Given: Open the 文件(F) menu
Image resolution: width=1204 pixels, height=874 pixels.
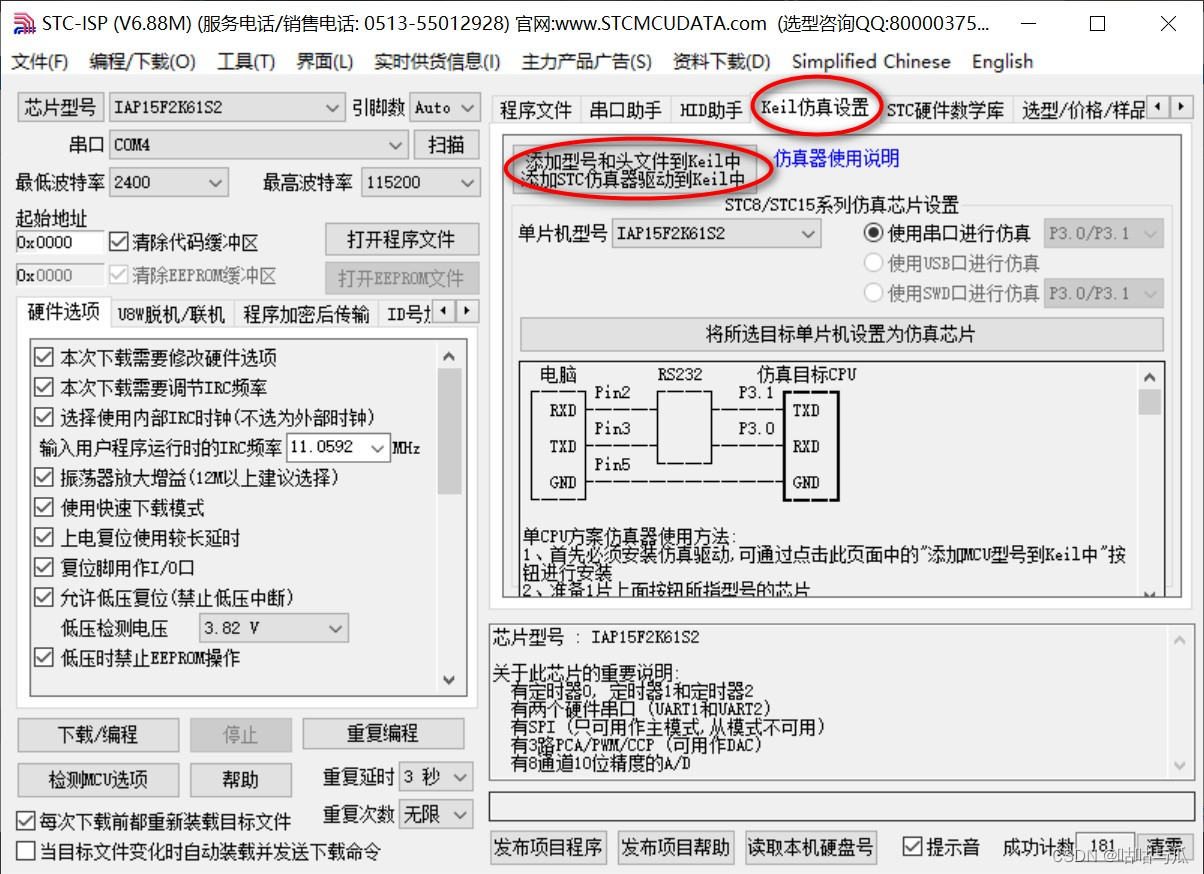Looking at the screenshot, I should click(40, 62).
